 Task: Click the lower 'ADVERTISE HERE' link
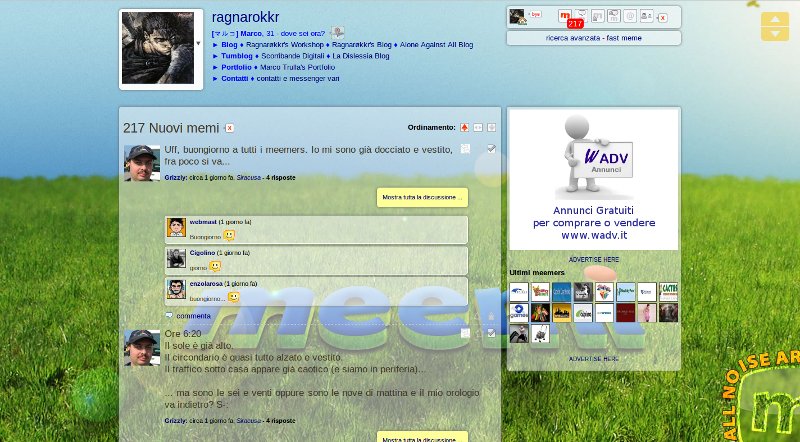click(594, 359)
